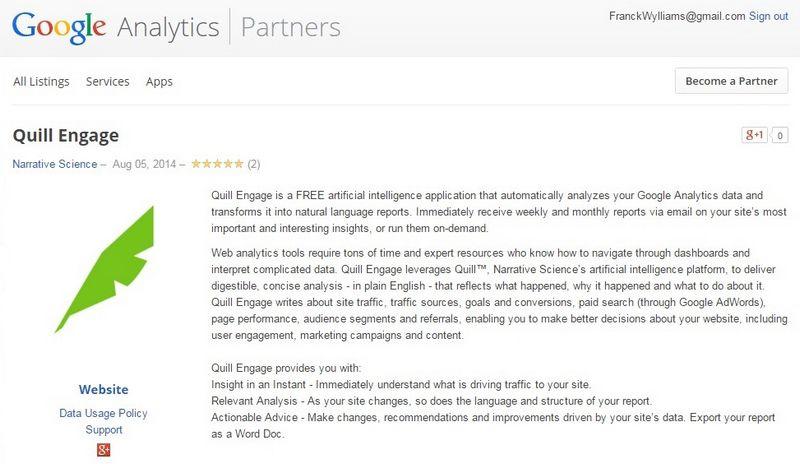Sign out of the account
The width and height of the screenshot is (800, 464).
point(768,17)
